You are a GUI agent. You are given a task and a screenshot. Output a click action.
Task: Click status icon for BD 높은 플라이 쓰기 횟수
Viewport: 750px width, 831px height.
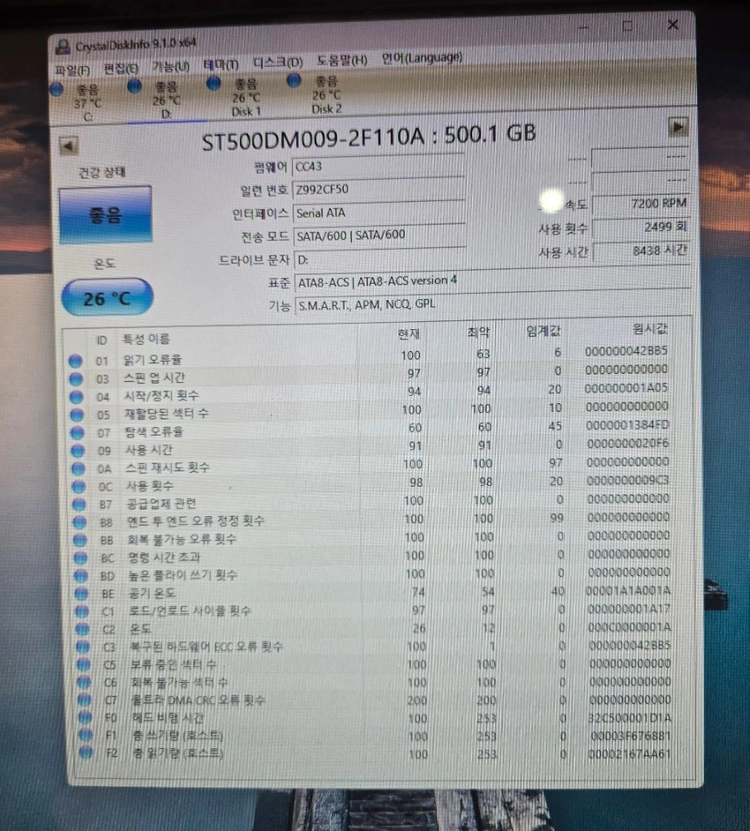[81, 576]
